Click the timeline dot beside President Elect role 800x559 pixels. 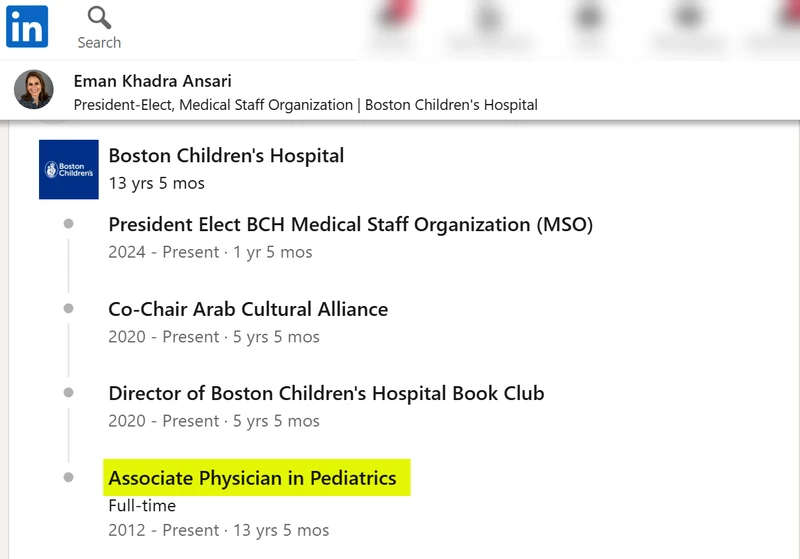(68, 224)
